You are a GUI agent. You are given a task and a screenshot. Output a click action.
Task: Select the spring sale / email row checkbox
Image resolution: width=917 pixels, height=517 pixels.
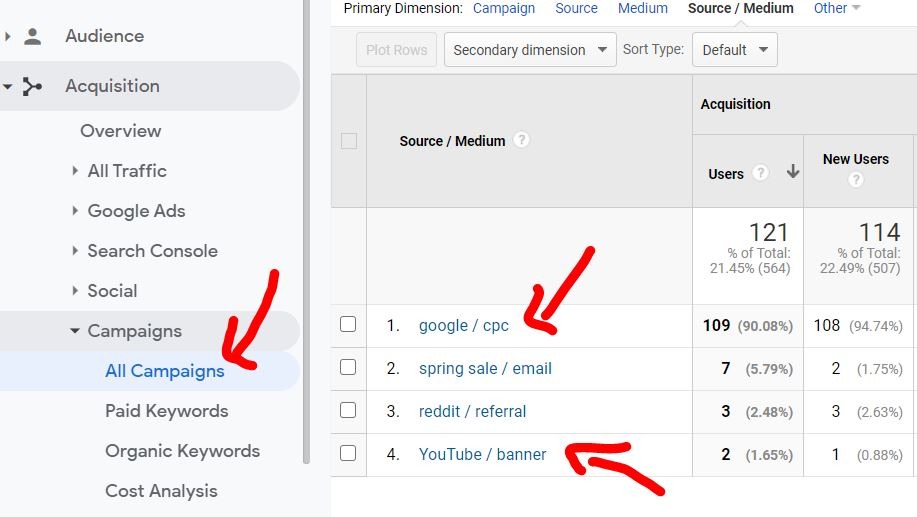(348, 368)
